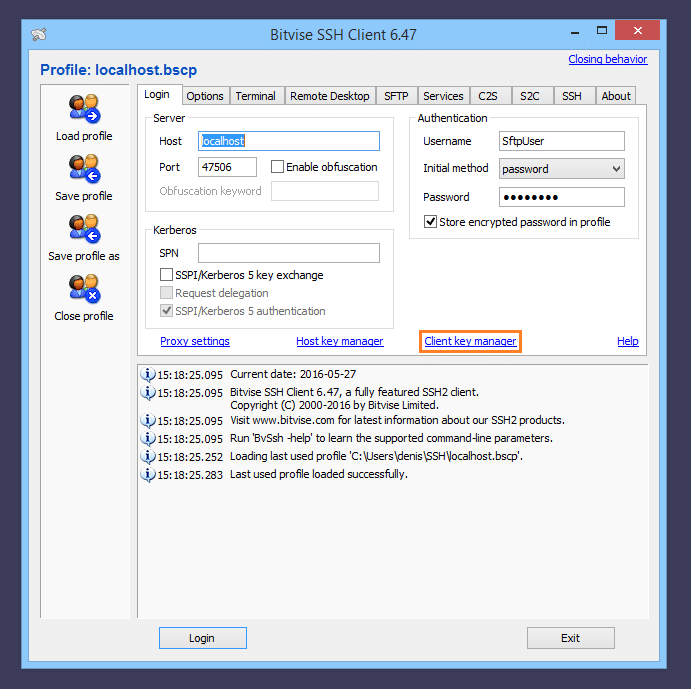The image size is (691, 689).
Task: Uncheck Store encrypted password in profile
Action: pyautogui.click(x=431, y=222)
